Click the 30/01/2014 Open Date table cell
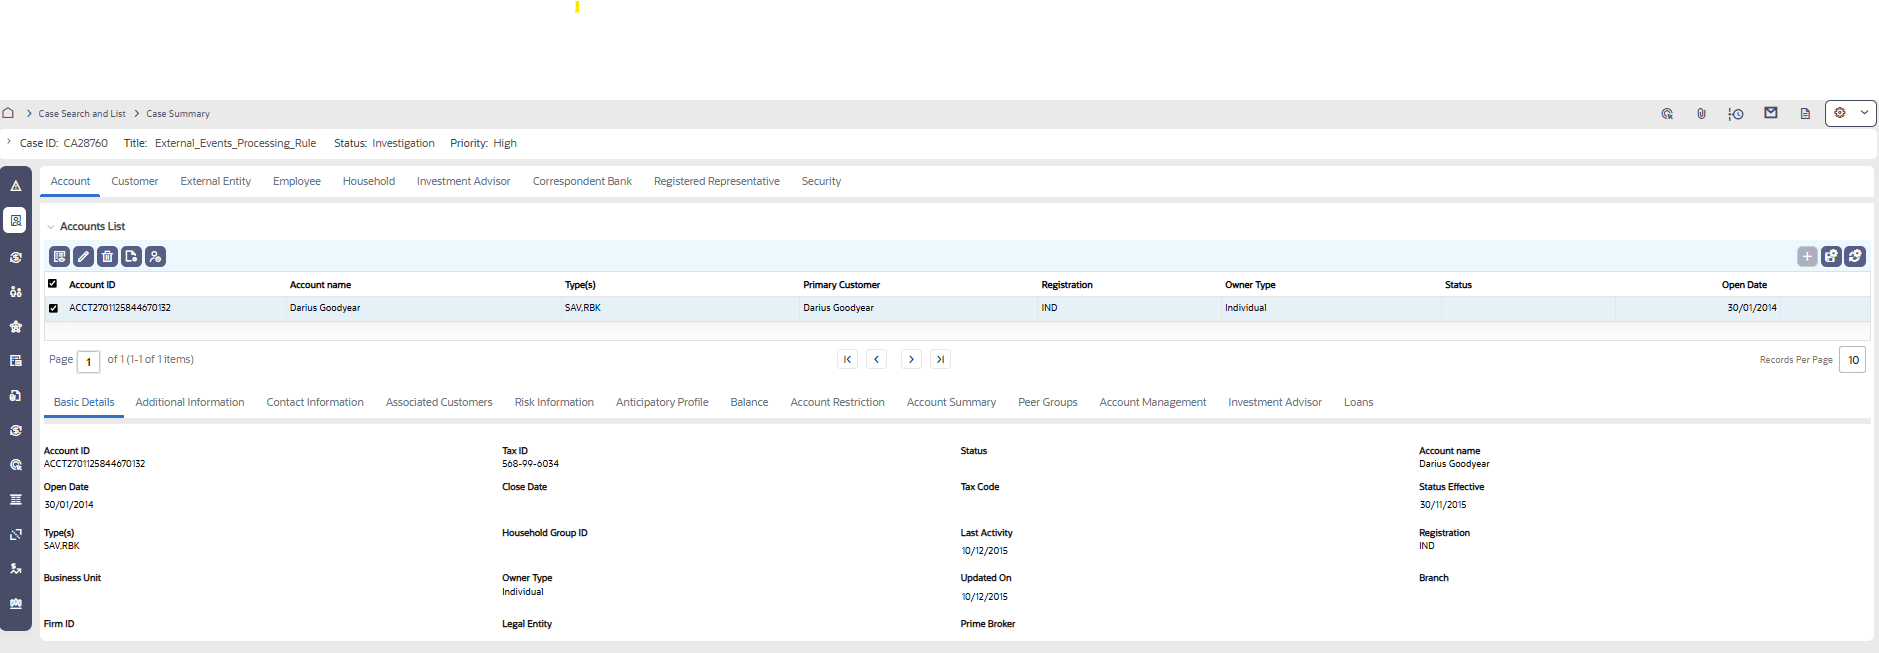The width and height of the screenshot is (1879, 653). coord(1752,308)
